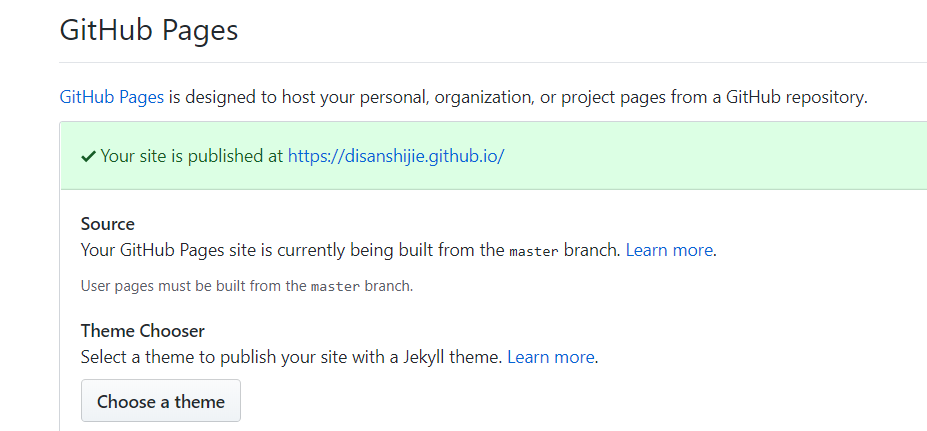Open Learn more link under Theme Chooser

[551, 357]
